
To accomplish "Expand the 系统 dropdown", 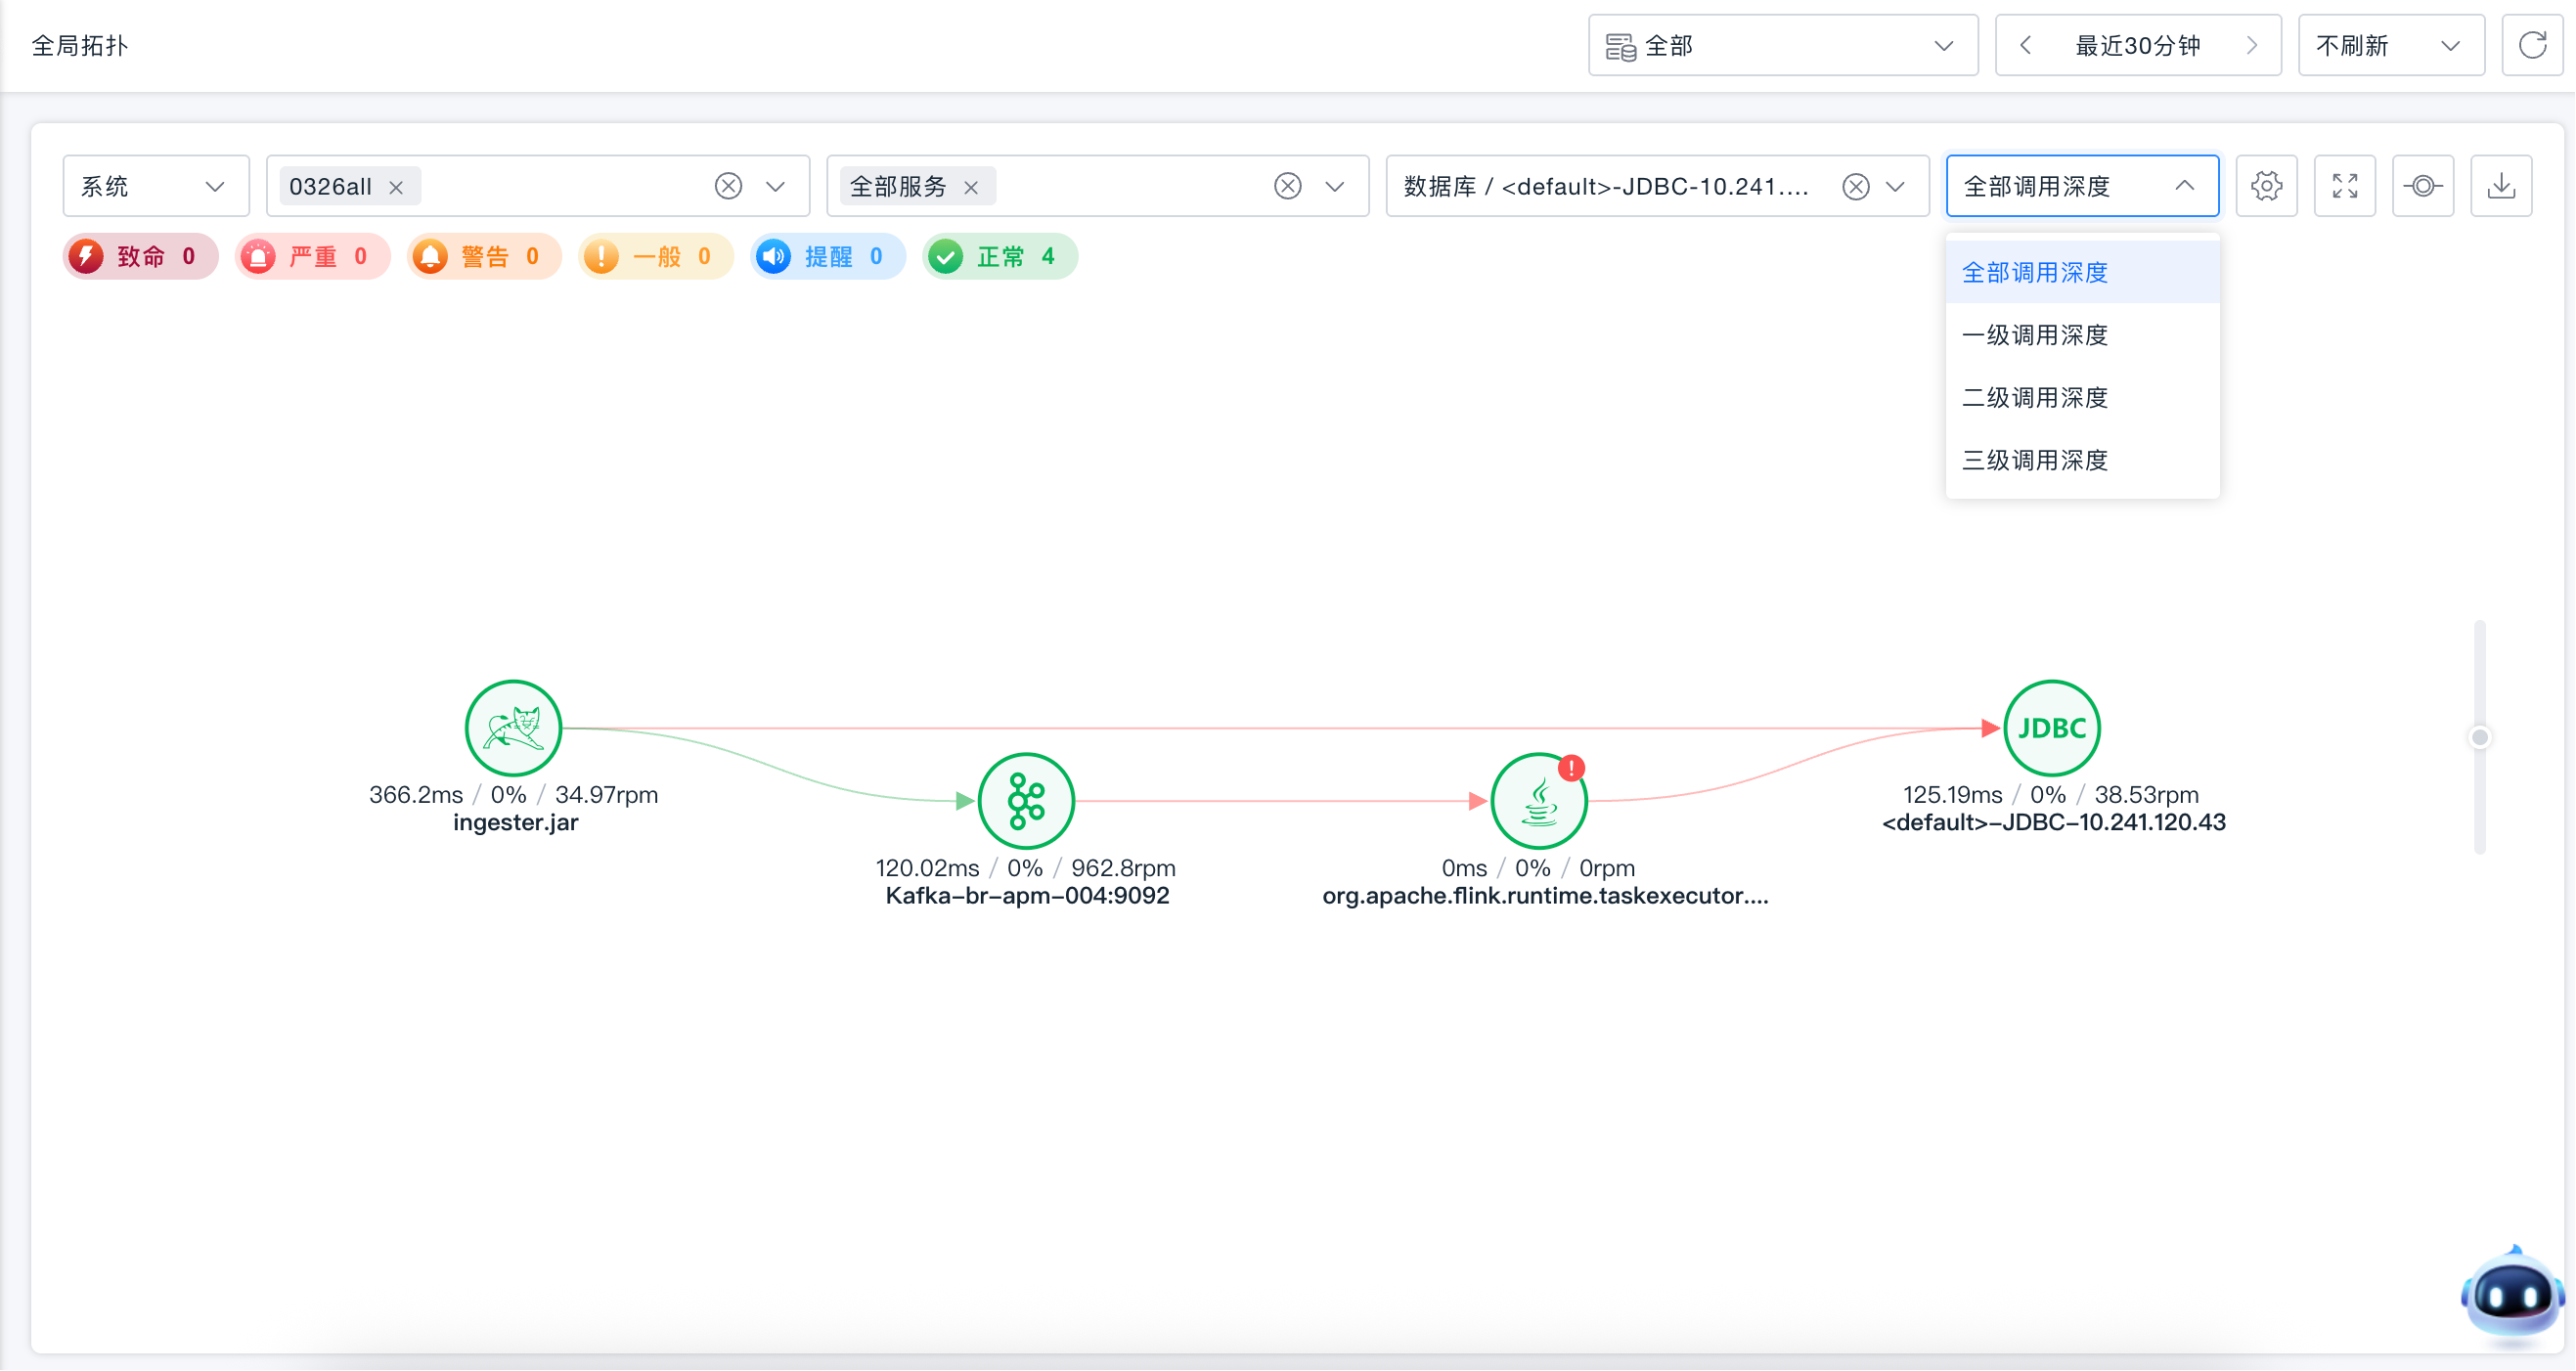I will pyautogui.click(x=156, y=186).
